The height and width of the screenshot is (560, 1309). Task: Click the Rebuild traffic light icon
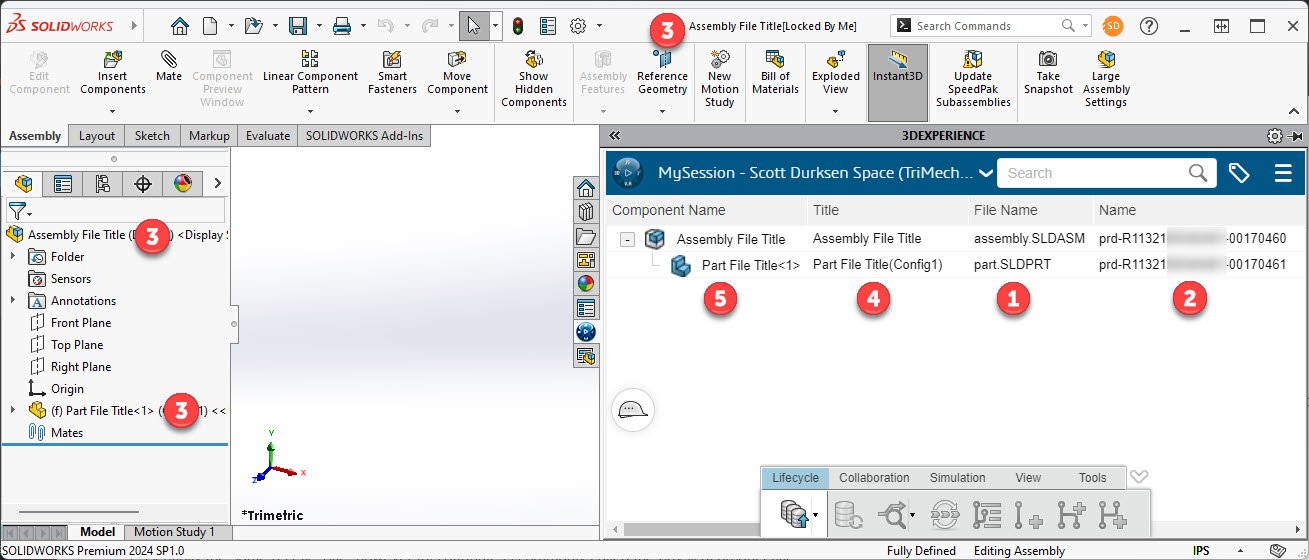[518, 26]
